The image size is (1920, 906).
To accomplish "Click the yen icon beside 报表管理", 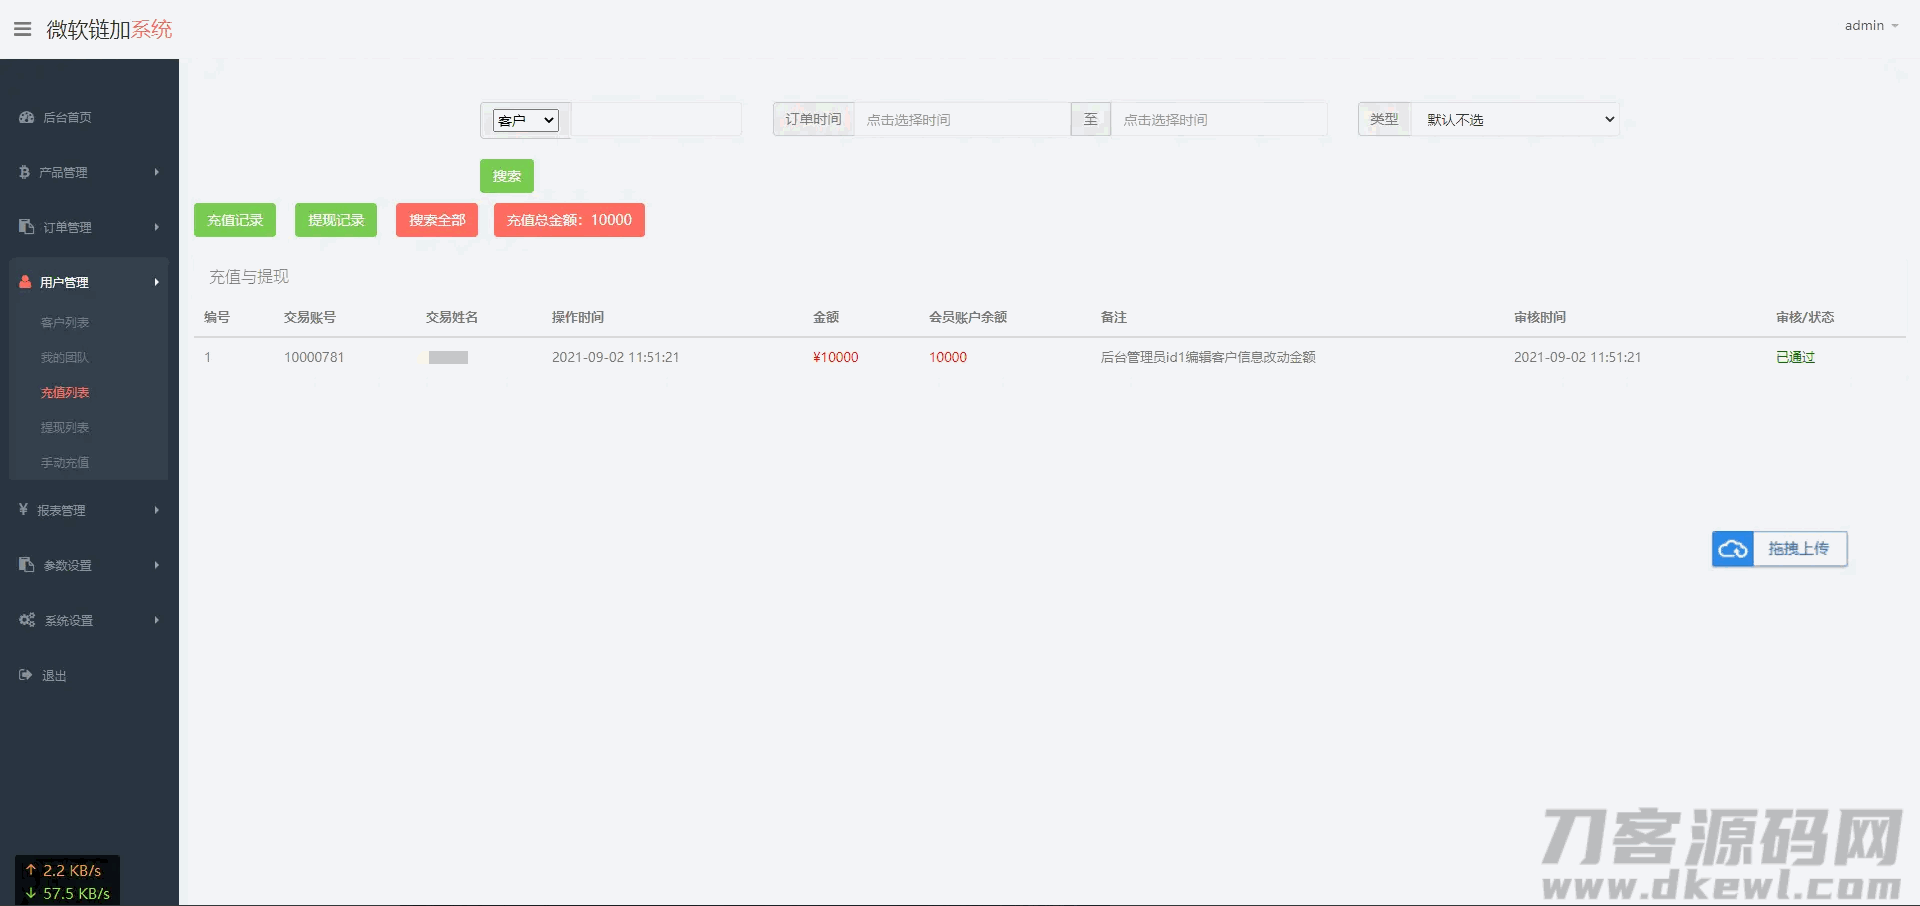I will [24, 510].
